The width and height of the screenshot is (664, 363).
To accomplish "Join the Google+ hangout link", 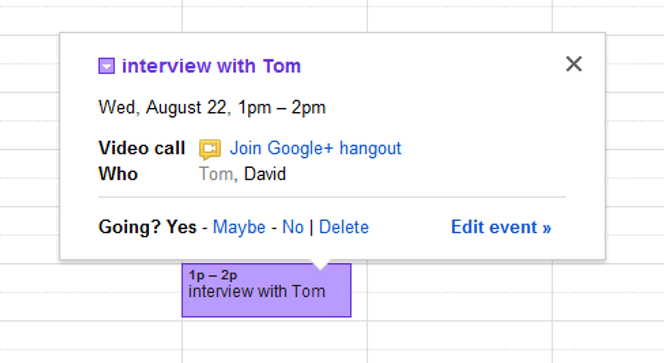I will (315, 148).
